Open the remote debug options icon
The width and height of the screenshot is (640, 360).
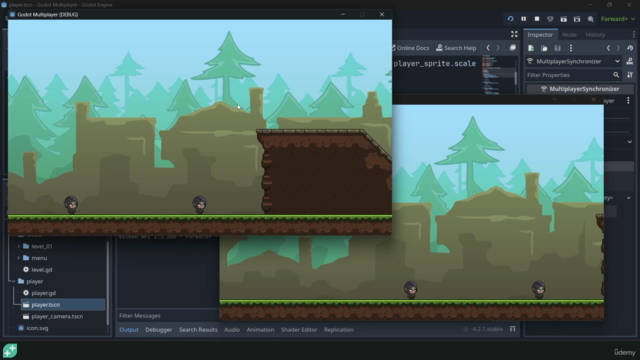point(550,19)
